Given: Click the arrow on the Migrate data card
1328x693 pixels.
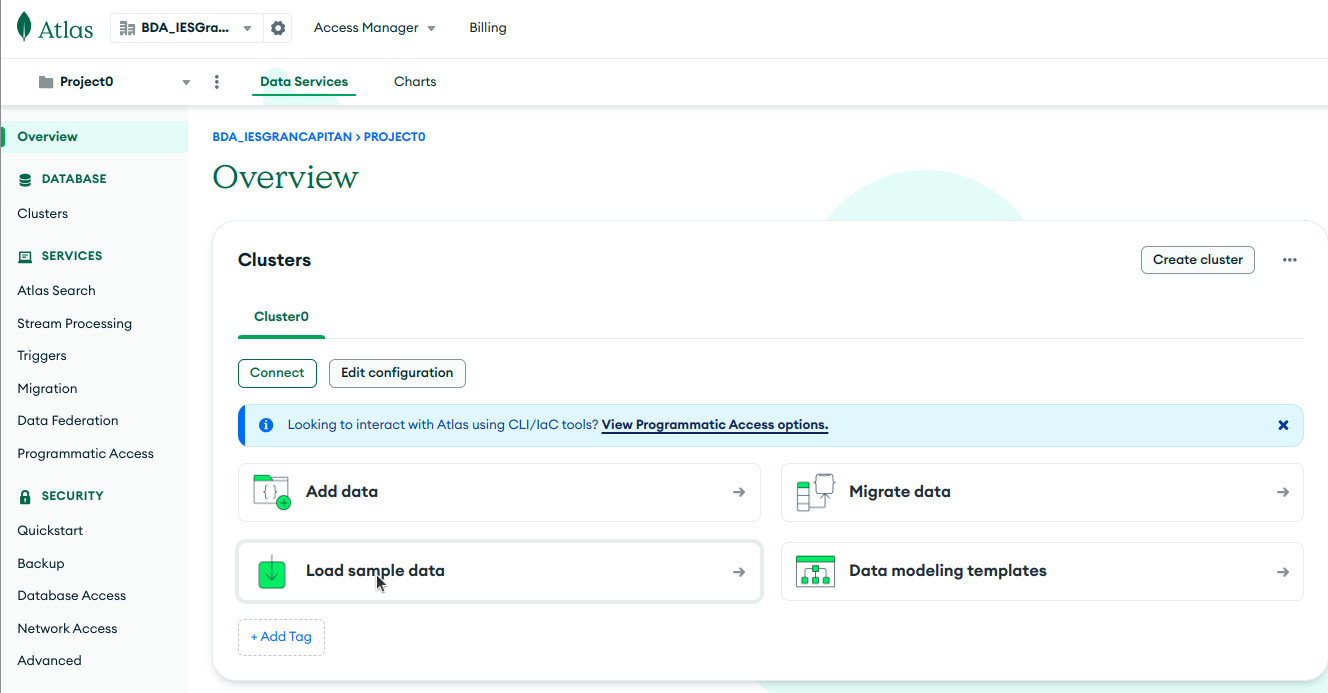Looking at the screenshot, I should tap(1283, 492).
